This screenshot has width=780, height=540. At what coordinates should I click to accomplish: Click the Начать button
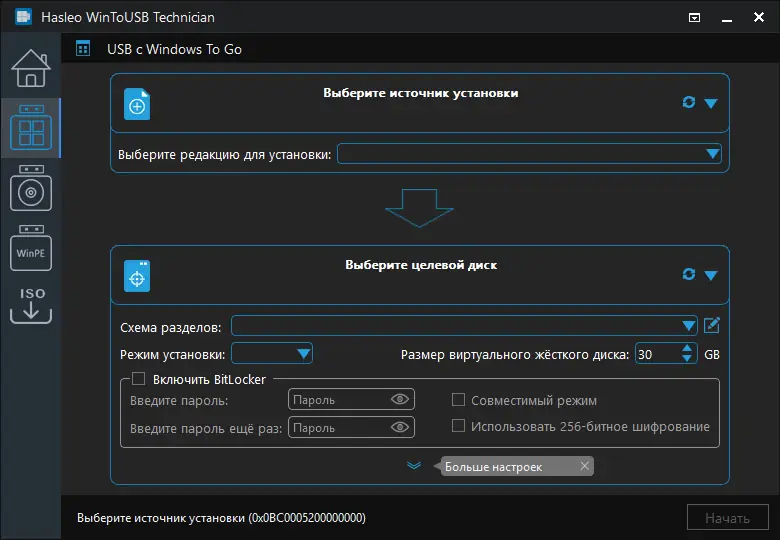[727, 518]
